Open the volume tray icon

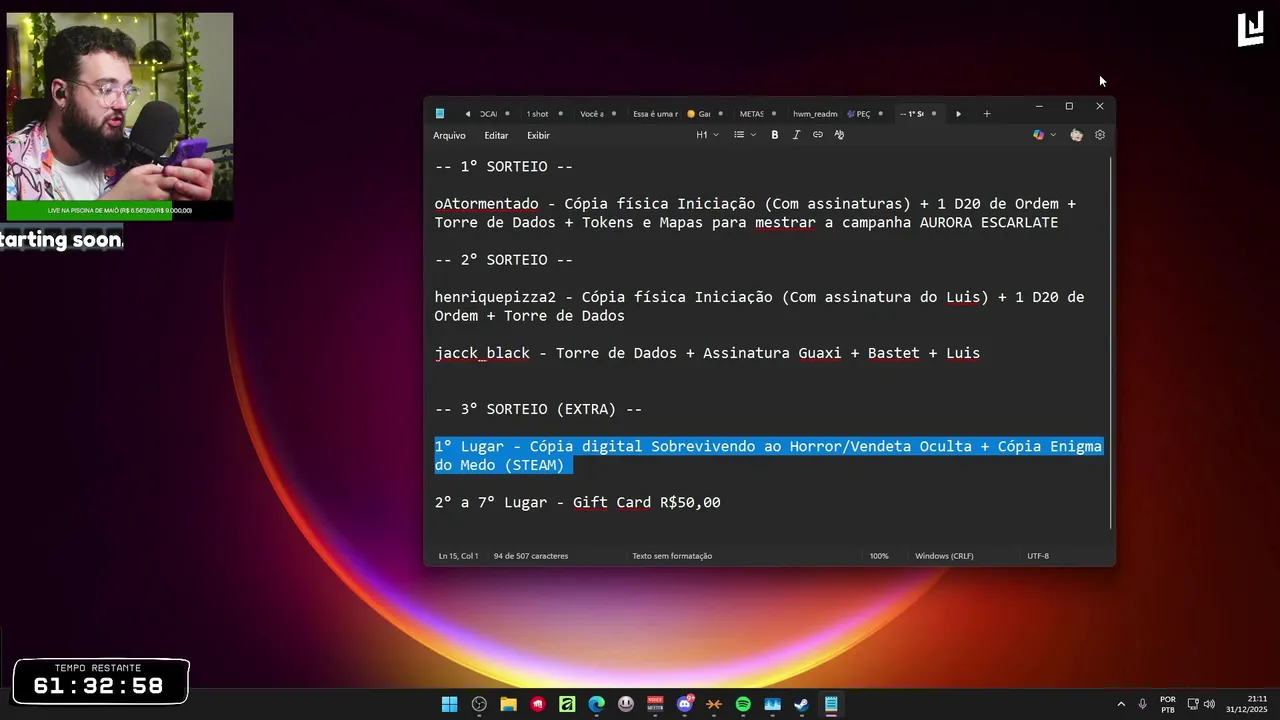coord(1209,704)
